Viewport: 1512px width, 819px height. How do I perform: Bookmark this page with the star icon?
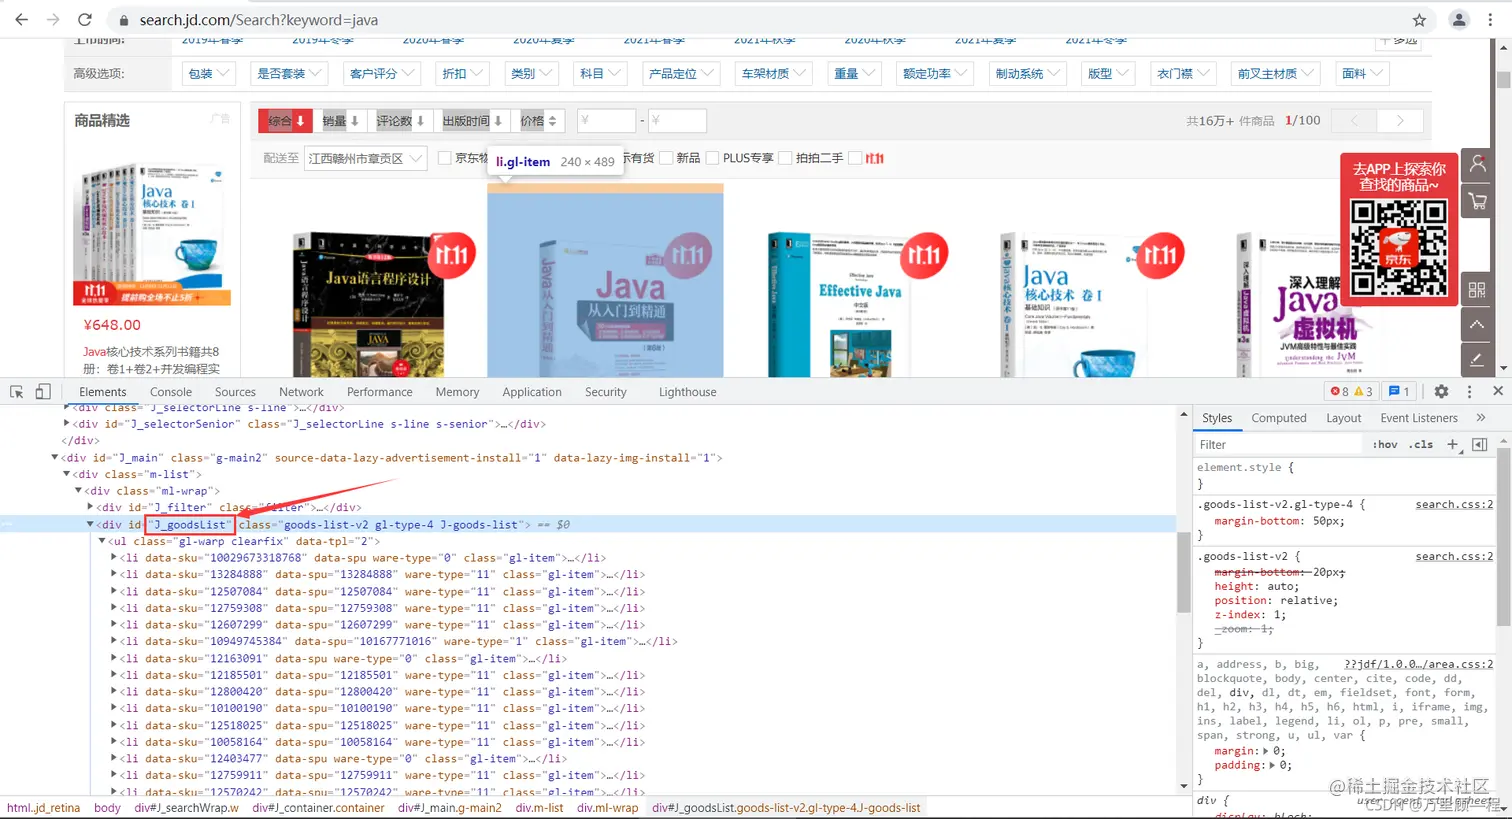[1419, 20]
